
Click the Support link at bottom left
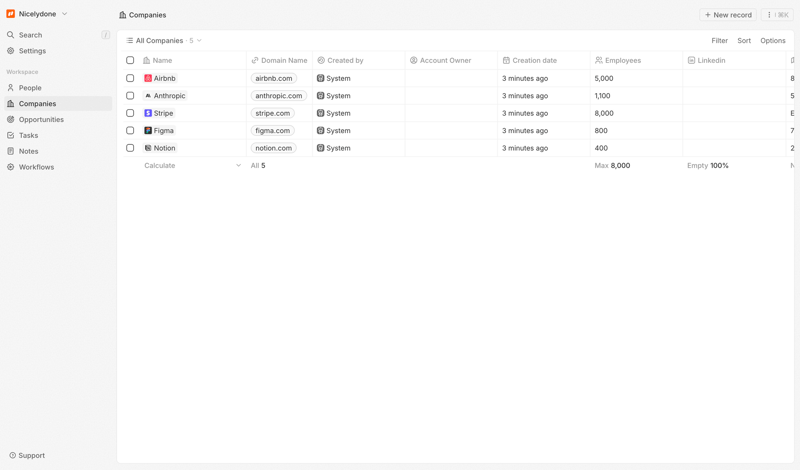pyautogui.click(x=27, y=455)
